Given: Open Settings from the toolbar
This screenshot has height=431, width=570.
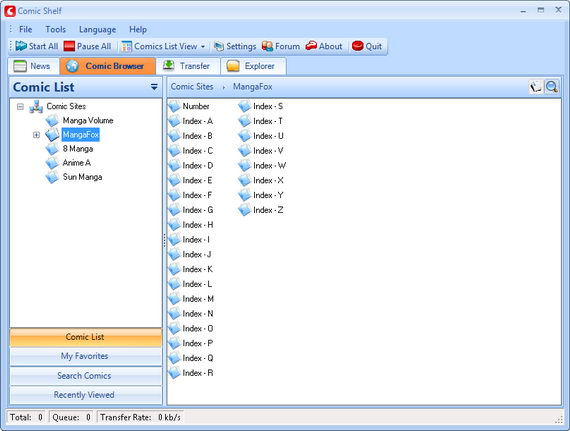Looking at the screenshot, I should pyautogui.click(x=235, y=46).
